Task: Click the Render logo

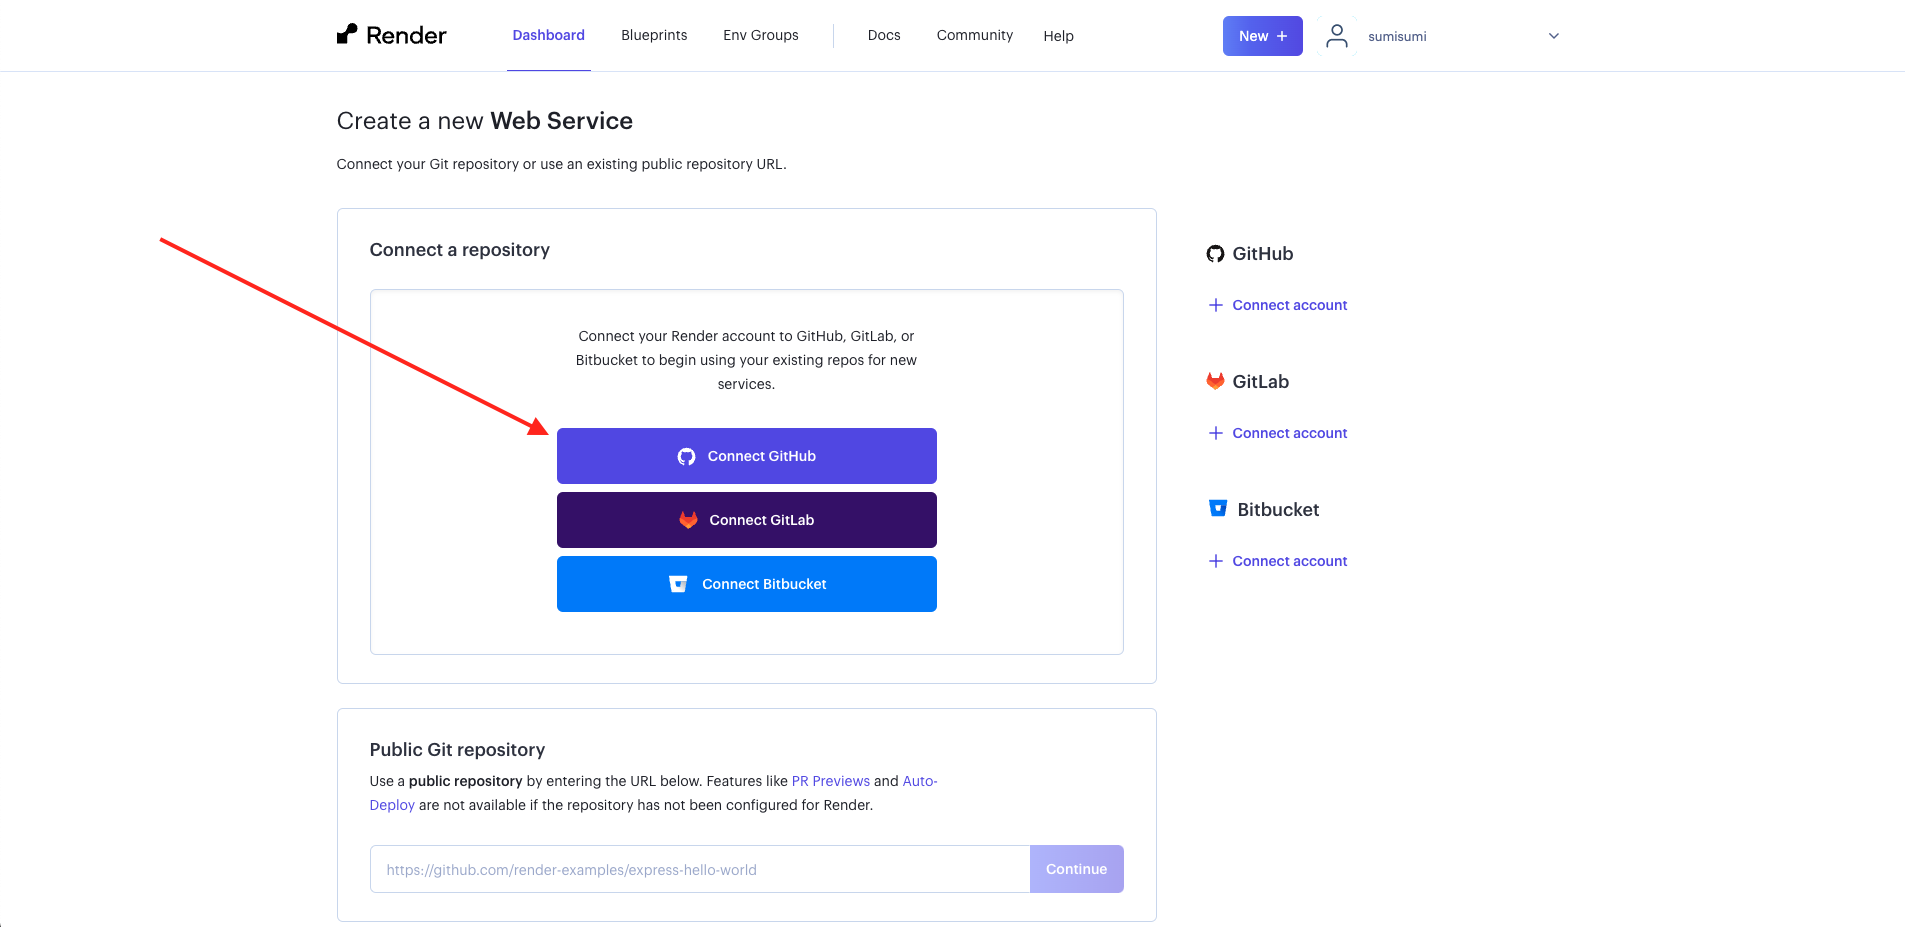Action: pyautogui.click(x=392, y=35)
